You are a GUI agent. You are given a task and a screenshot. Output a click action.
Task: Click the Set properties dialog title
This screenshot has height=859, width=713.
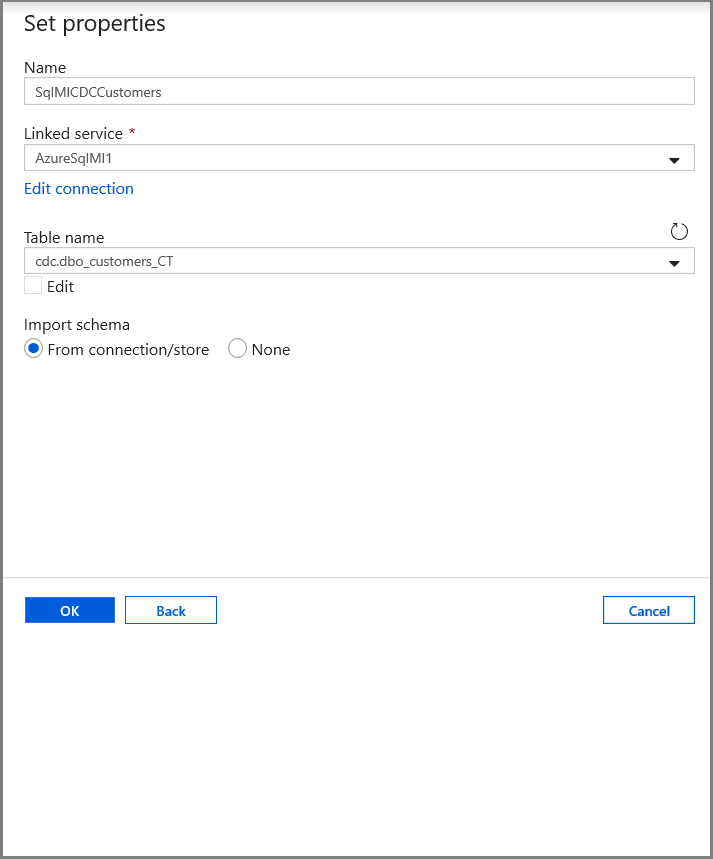pyautogui.click(x=94, y=23)
